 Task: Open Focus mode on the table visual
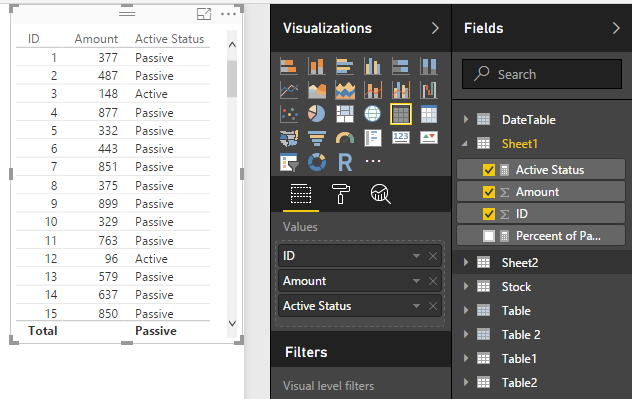point(204,14)
